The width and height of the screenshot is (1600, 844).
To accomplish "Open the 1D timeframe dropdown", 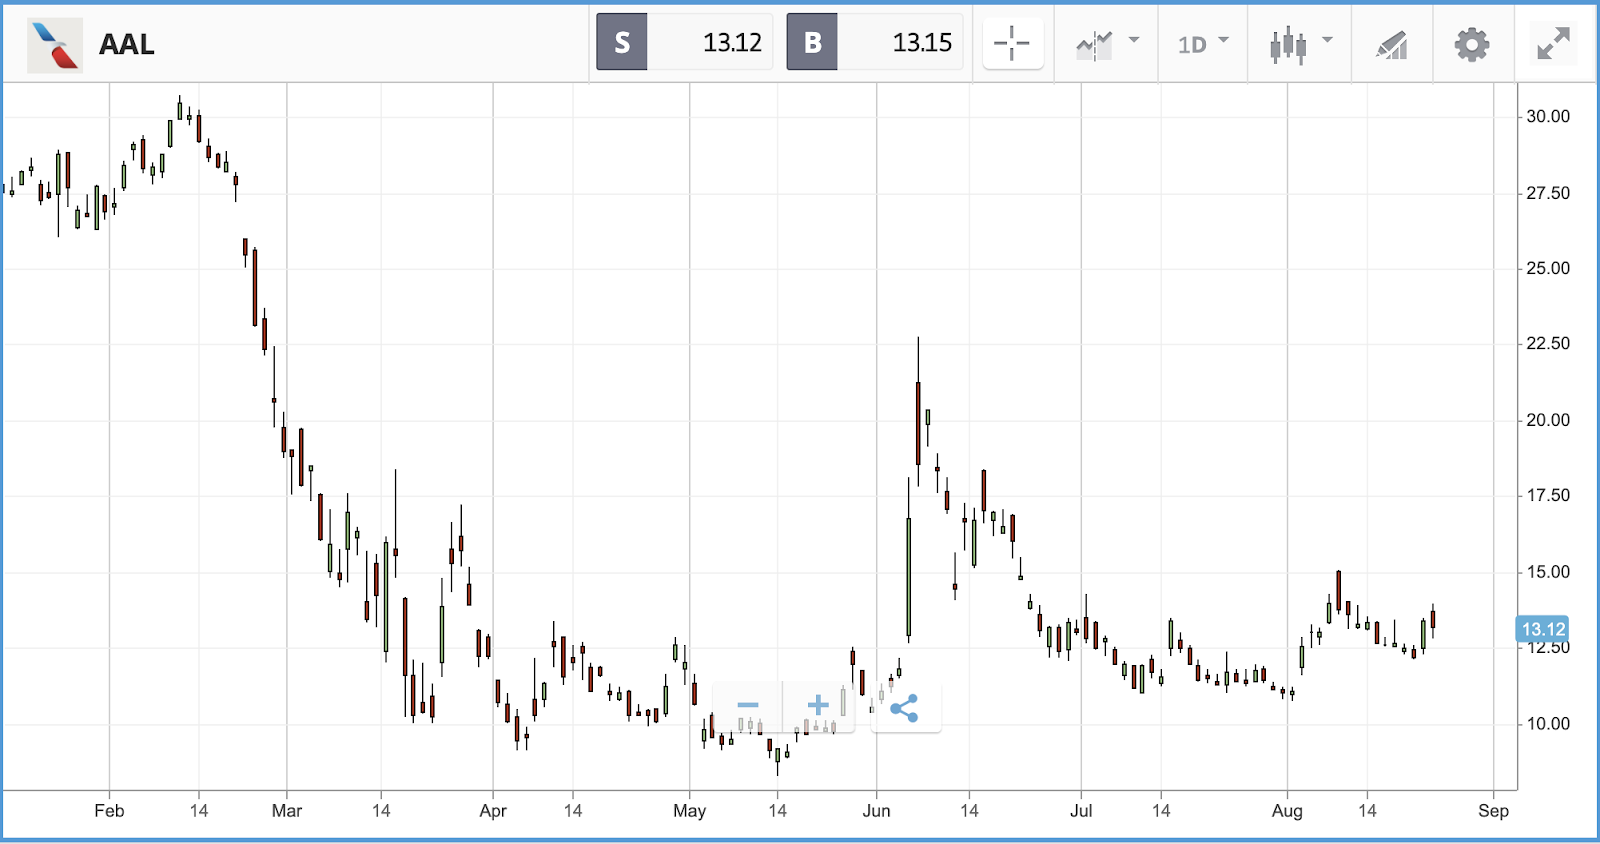I will point(1203,45).
